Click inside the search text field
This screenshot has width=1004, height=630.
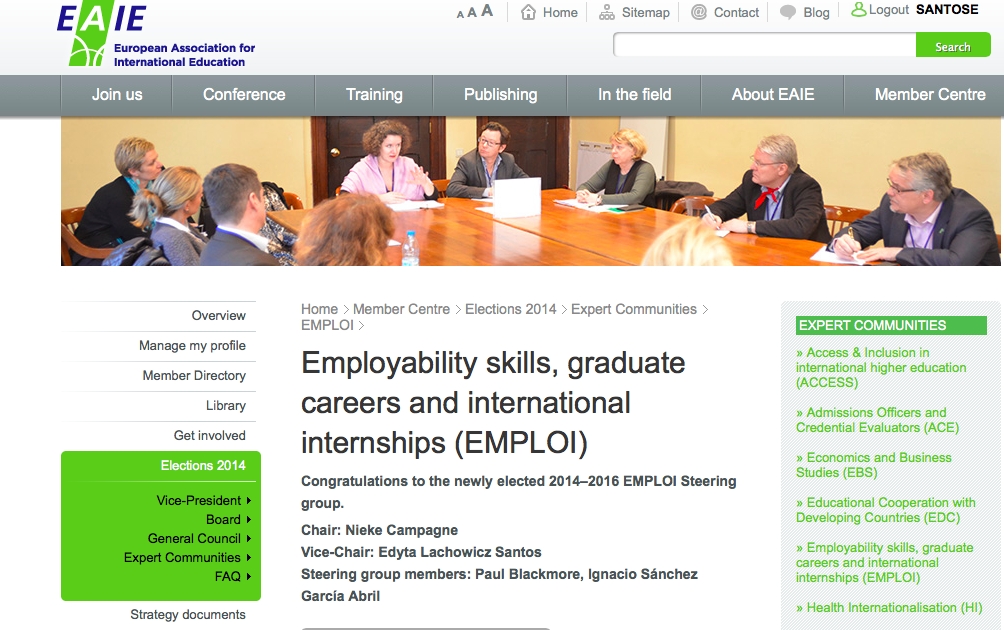[x=764, y=46]
